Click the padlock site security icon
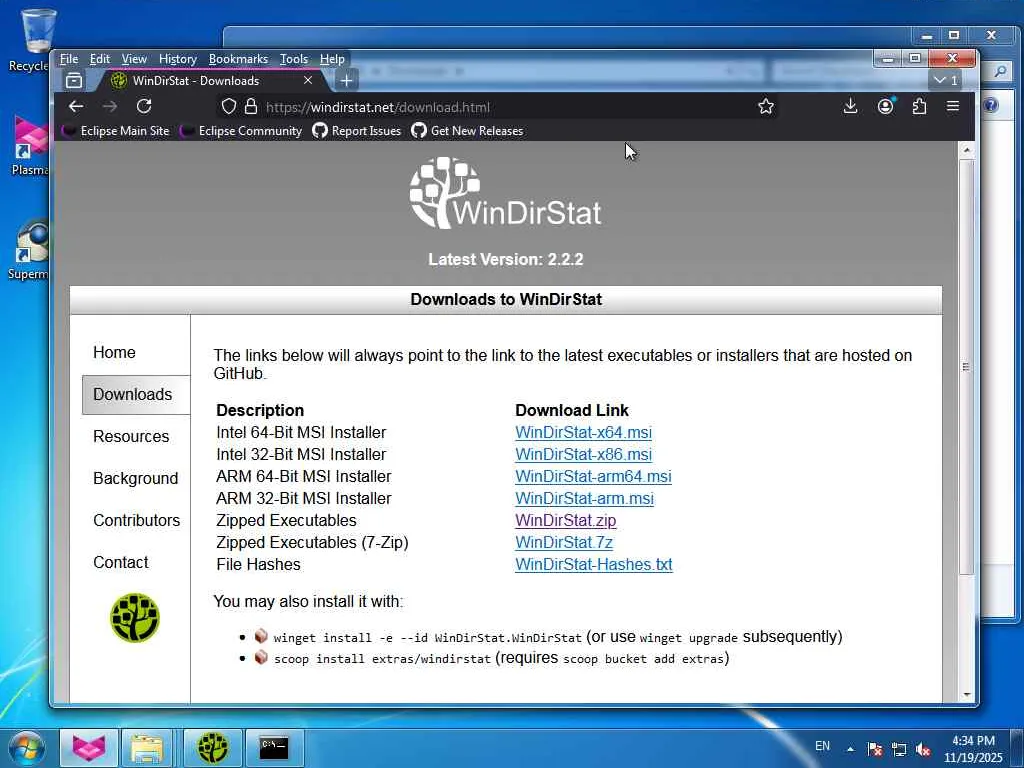Viewport: 1024px width, 768px height. [251, 106]
